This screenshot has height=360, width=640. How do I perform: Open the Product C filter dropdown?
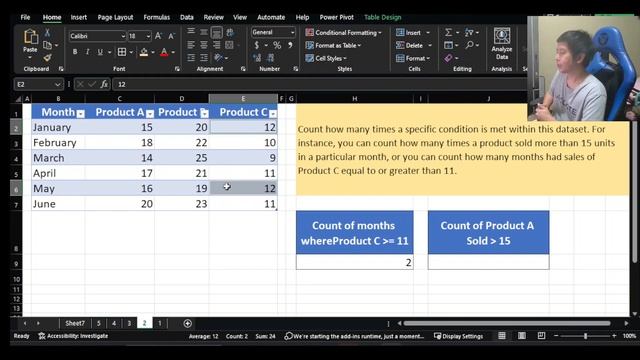(273, 114)
